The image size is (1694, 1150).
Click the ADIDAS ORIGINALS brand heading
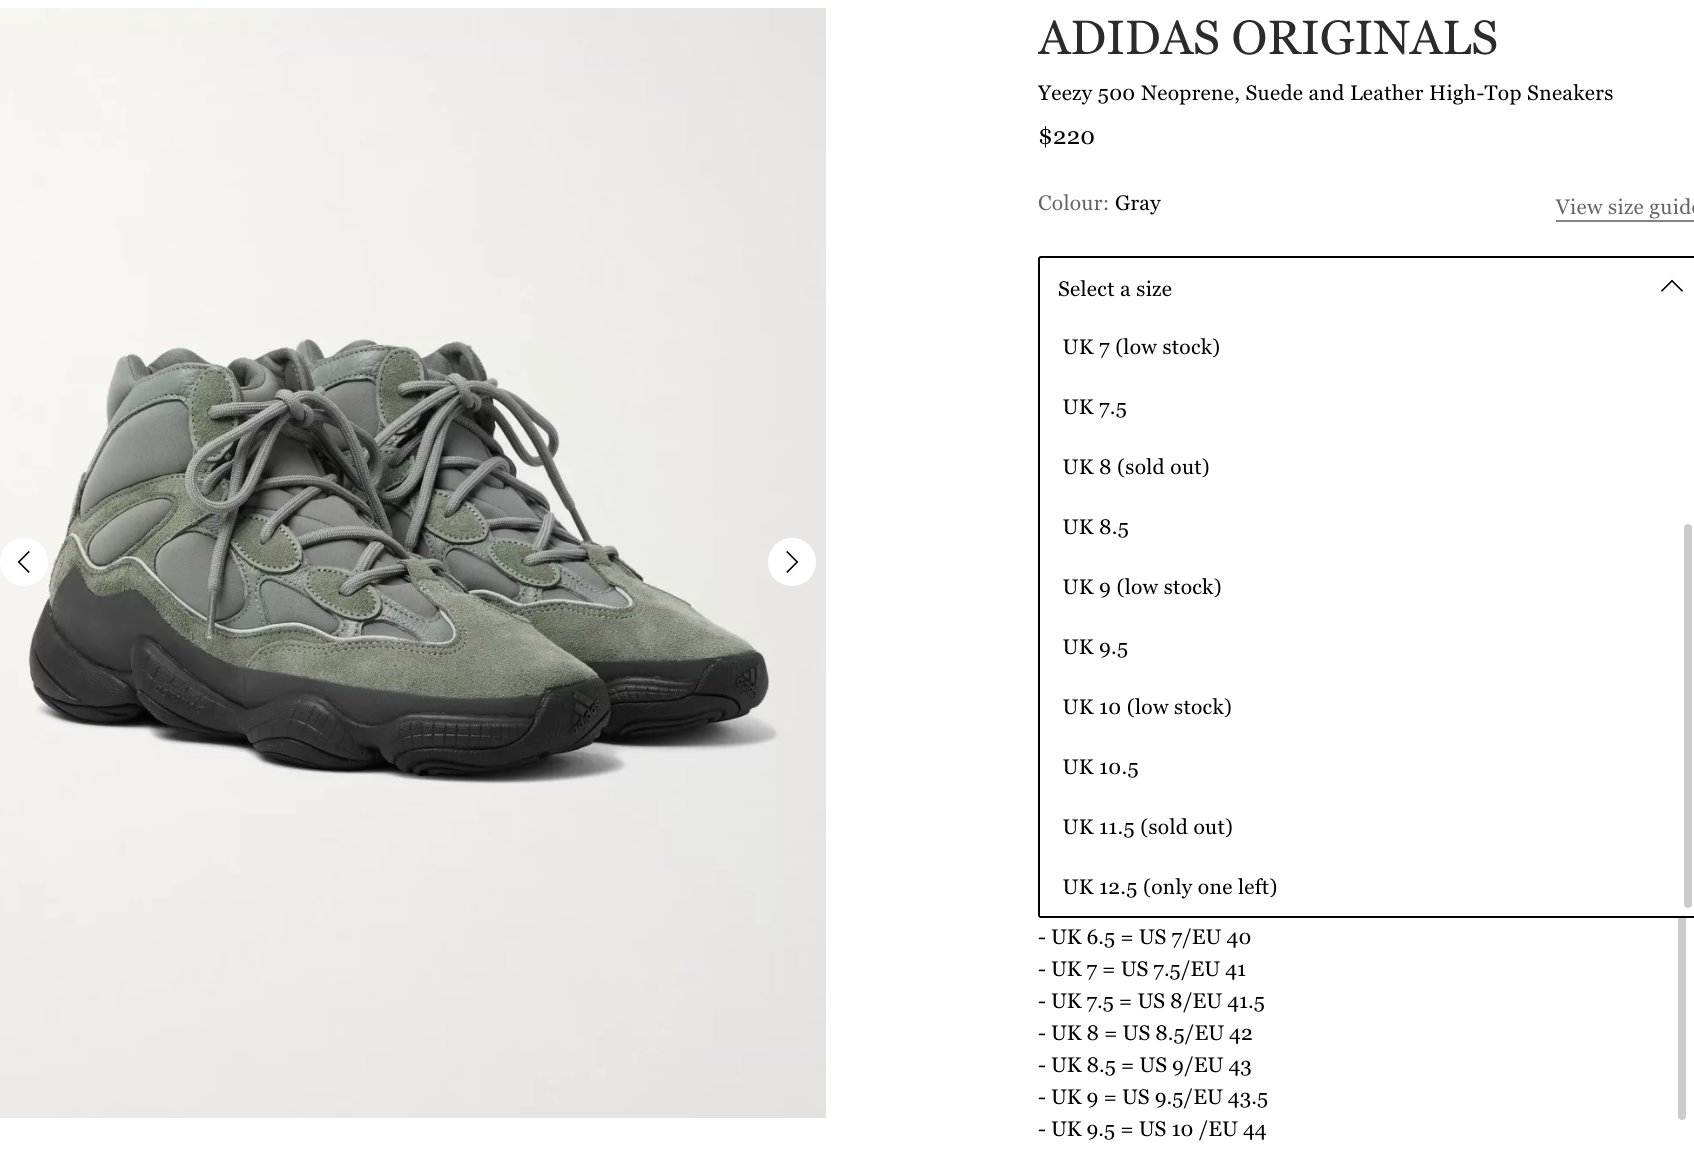tap(1267, 38)
